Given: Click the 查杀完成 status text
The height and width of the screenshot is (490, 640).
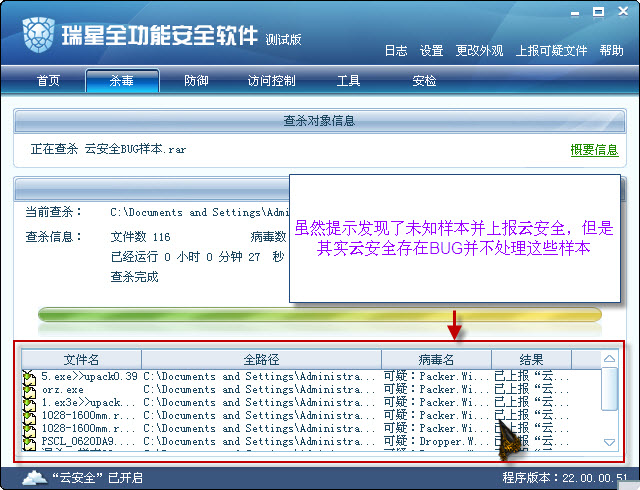Looking at the screenshot, I should click(x=134, y=277).
